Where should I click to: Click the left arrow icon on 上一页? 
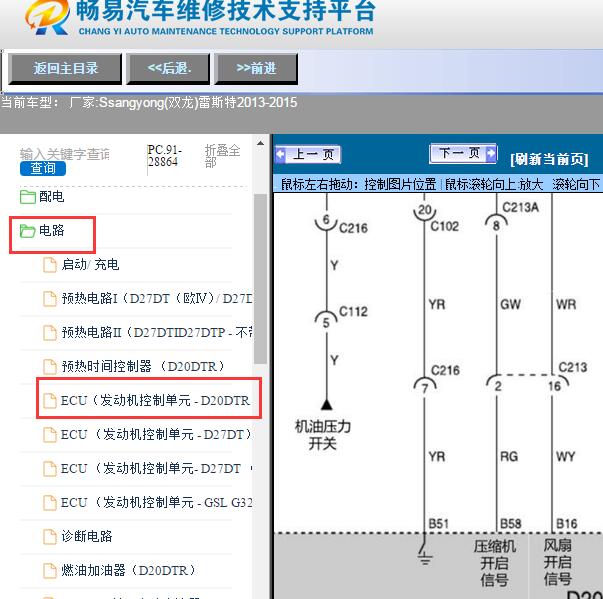click(280, 155)
